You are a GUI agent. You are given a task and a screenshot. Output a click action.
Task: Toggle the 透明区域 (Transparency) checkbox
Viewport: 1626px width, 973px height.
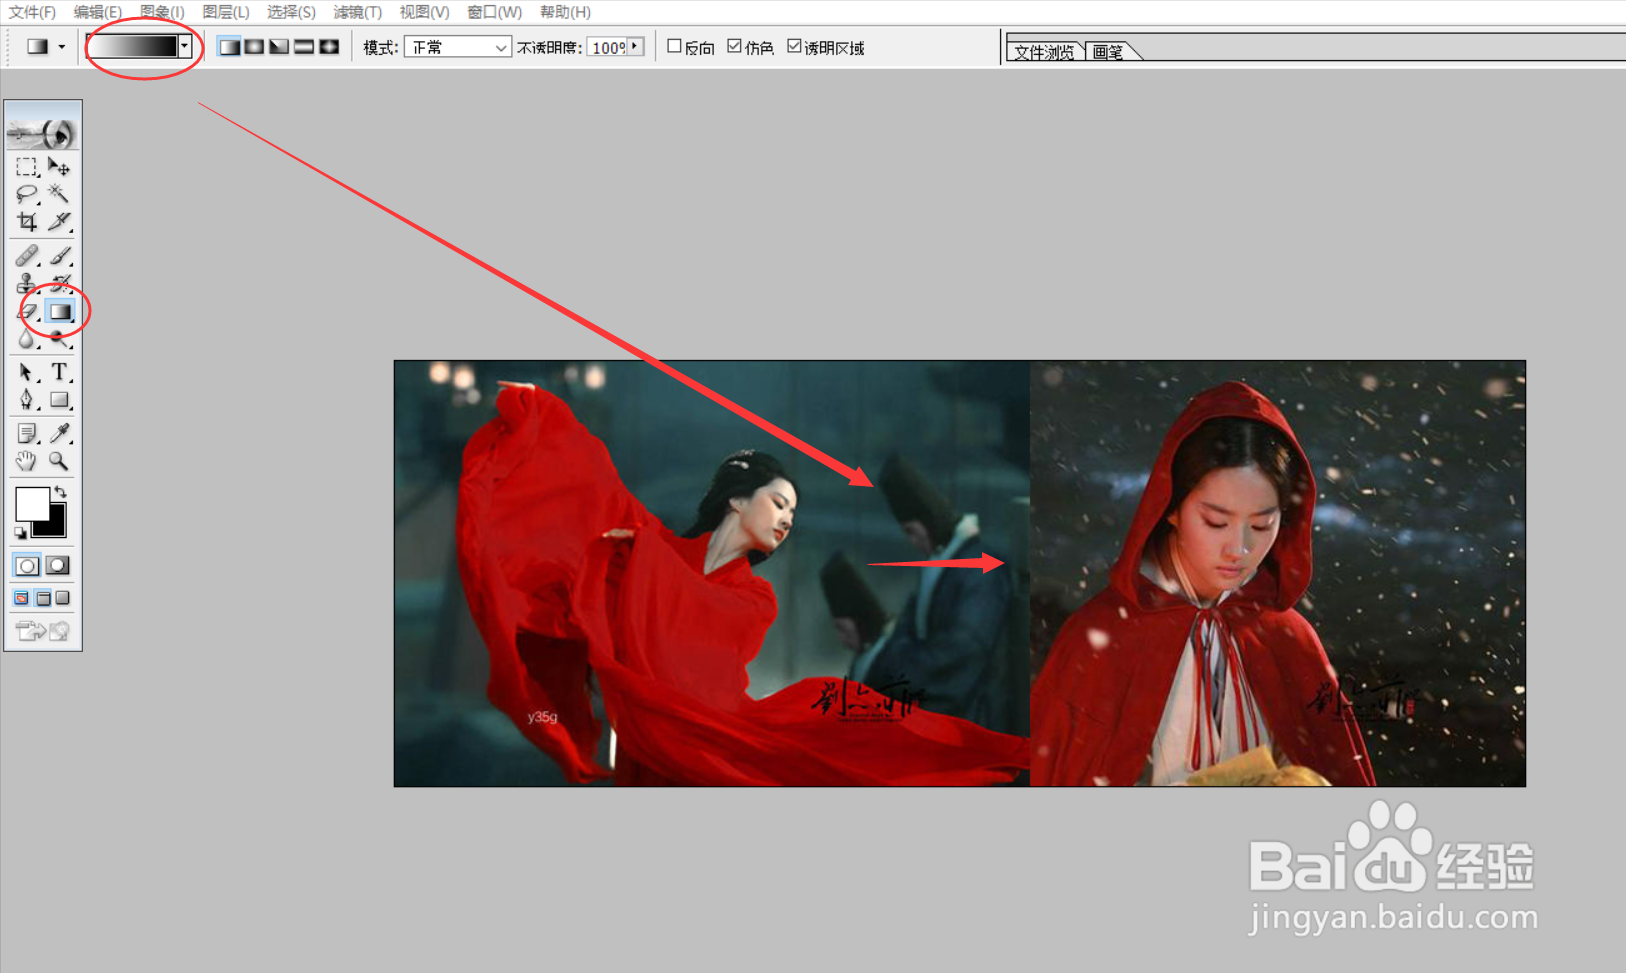click(794, 46)
